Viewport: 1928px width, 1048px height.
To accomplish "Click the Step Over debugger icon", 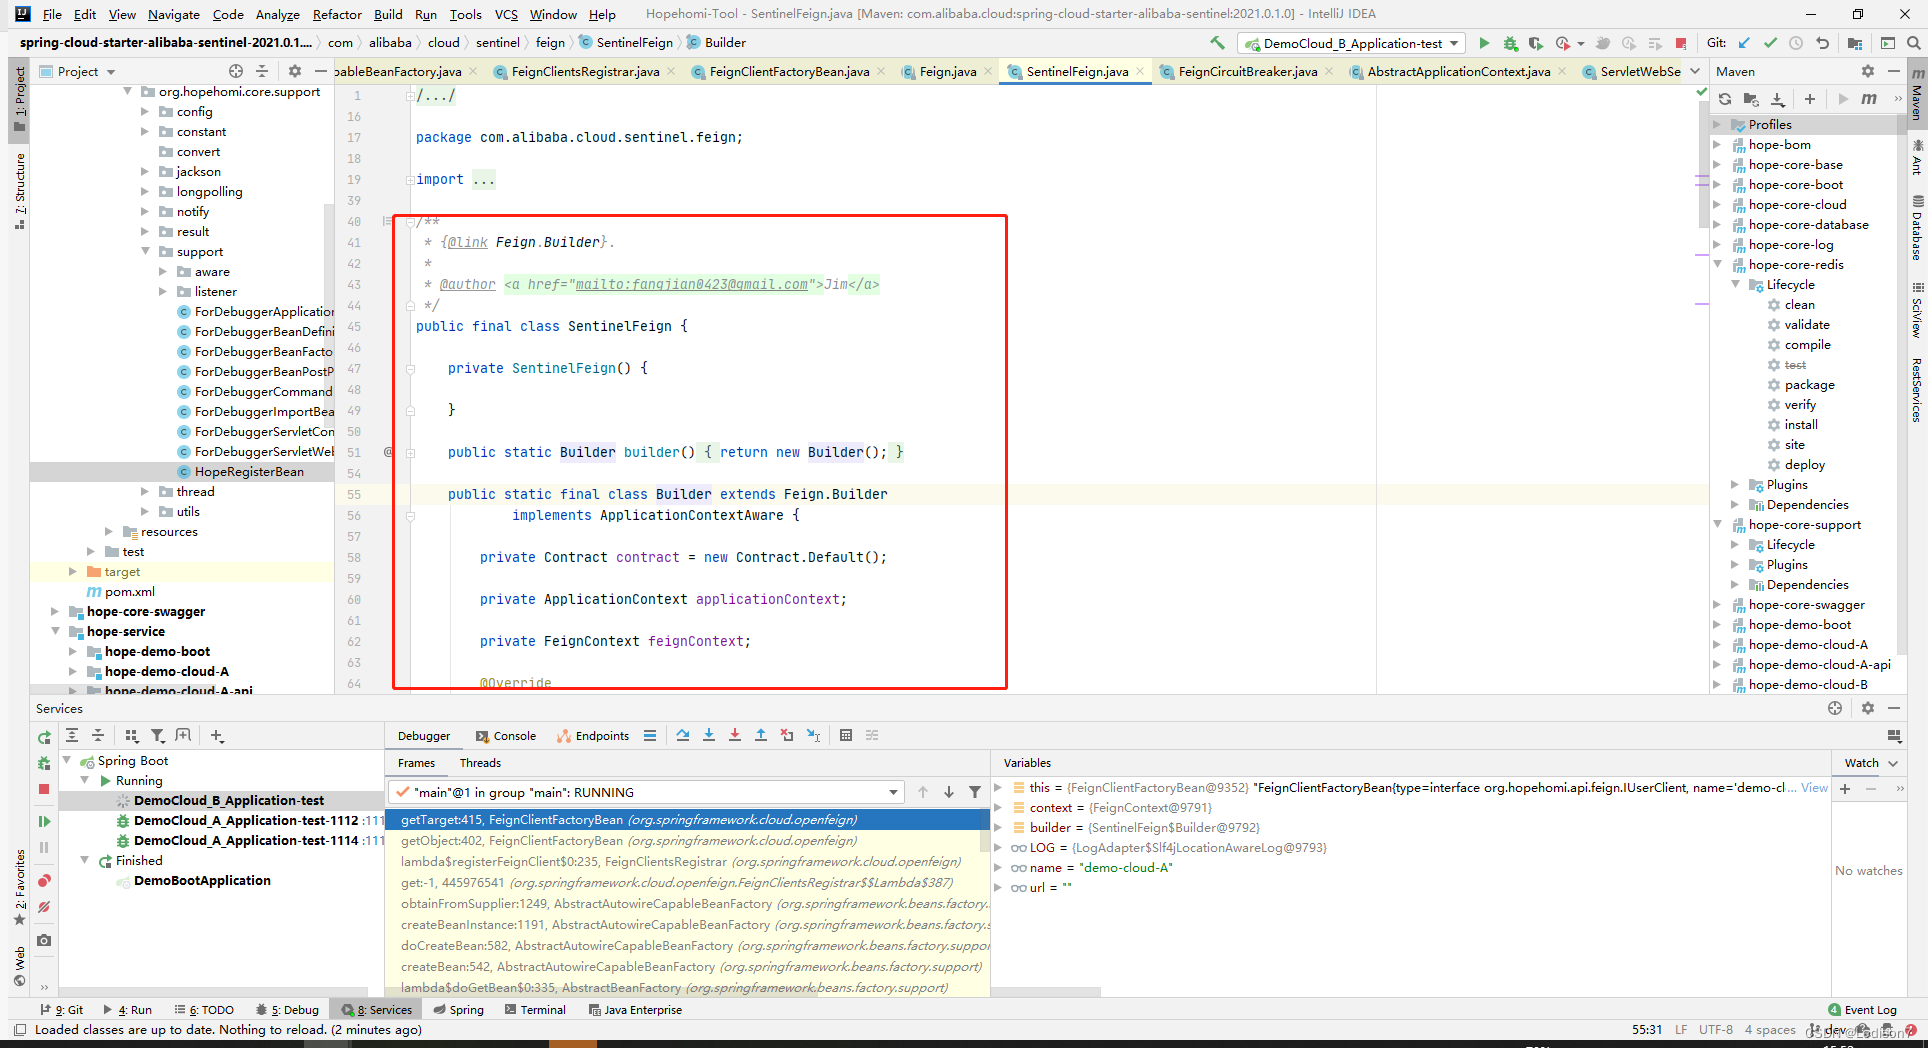I will point(683,735).
